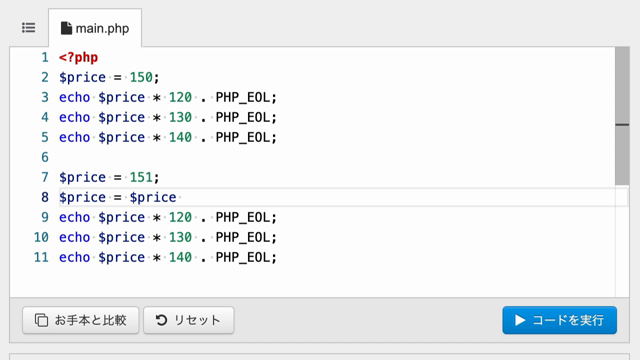Click the number 130 on line 10
The width and height of the screenshot is (640, 360).
[180, 238]
